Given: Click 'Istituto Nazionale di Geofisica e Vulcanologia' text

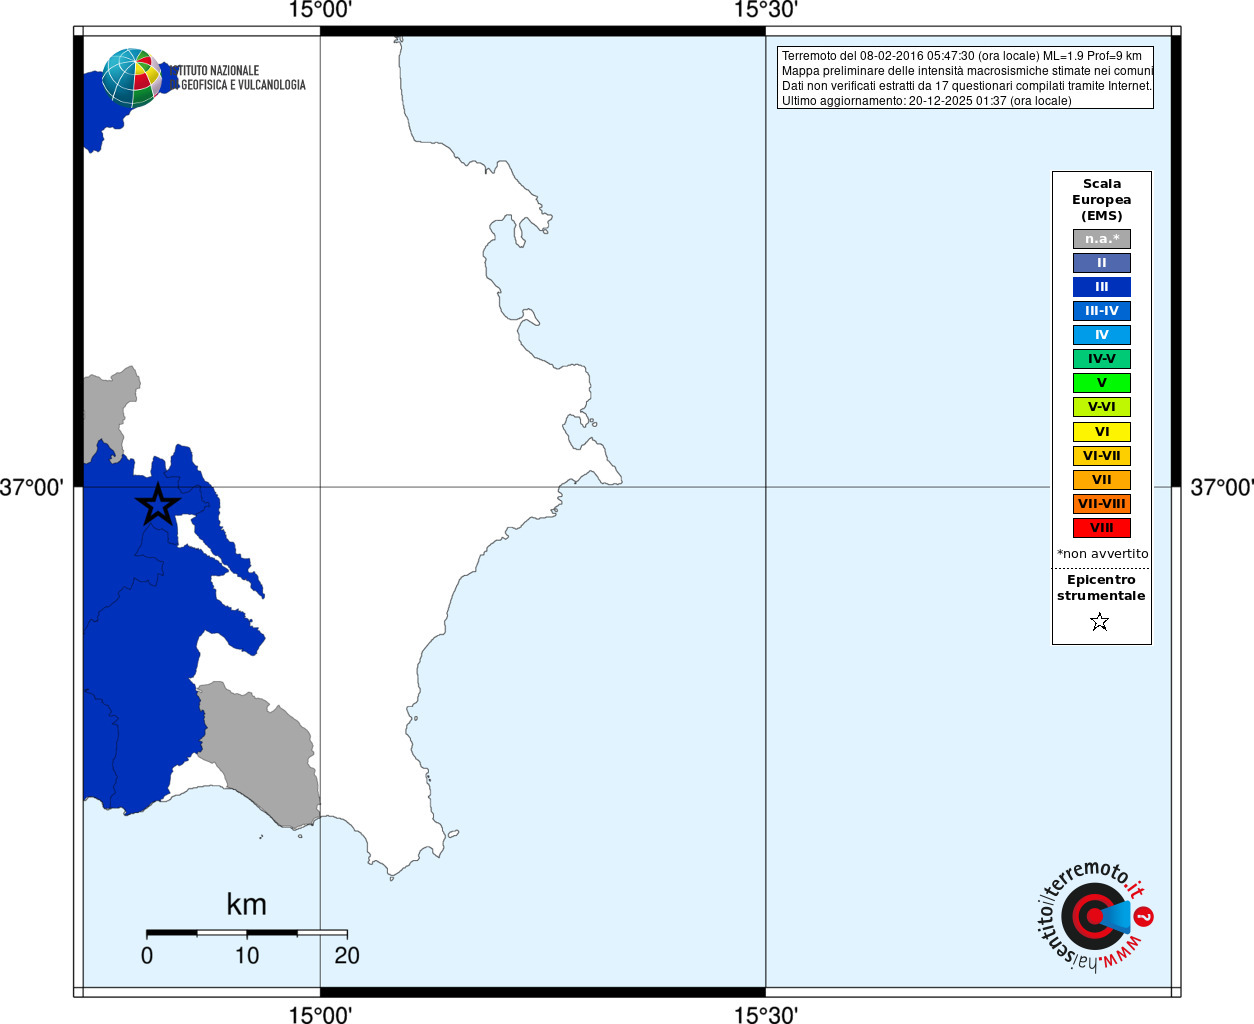Looking at the screenshot, I should (237, 78).
